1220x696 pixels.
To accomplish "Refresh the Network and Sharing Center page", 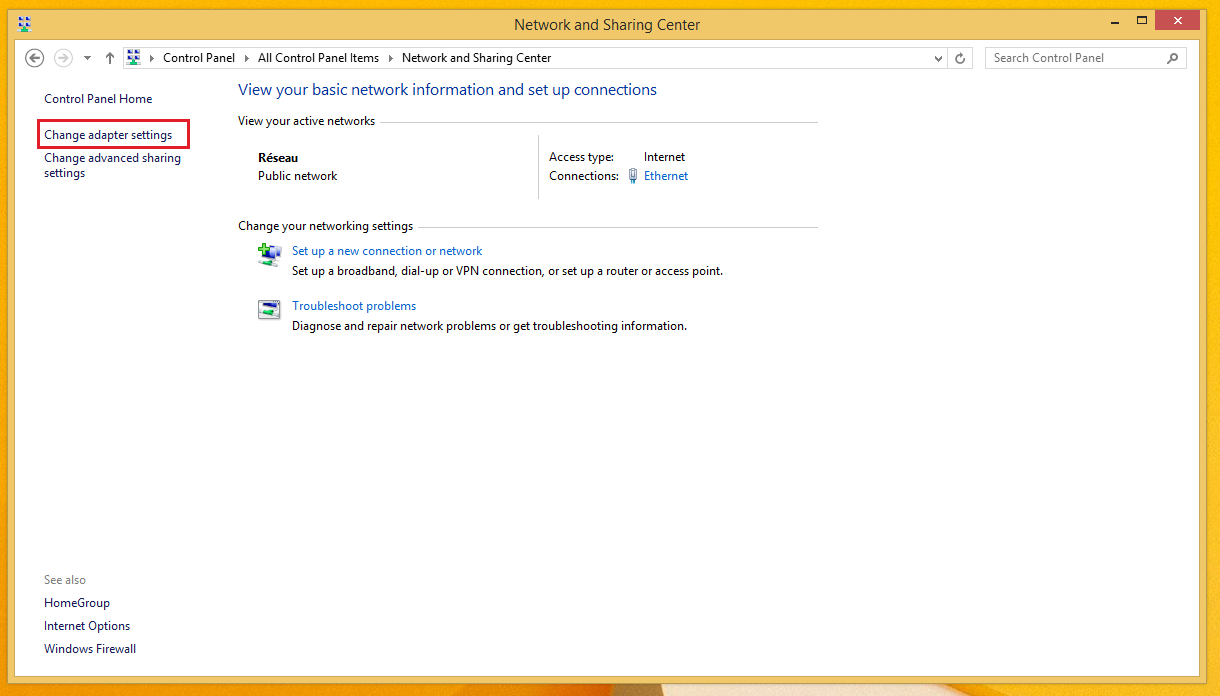I will pyautogui.click(x=960, y=58).
